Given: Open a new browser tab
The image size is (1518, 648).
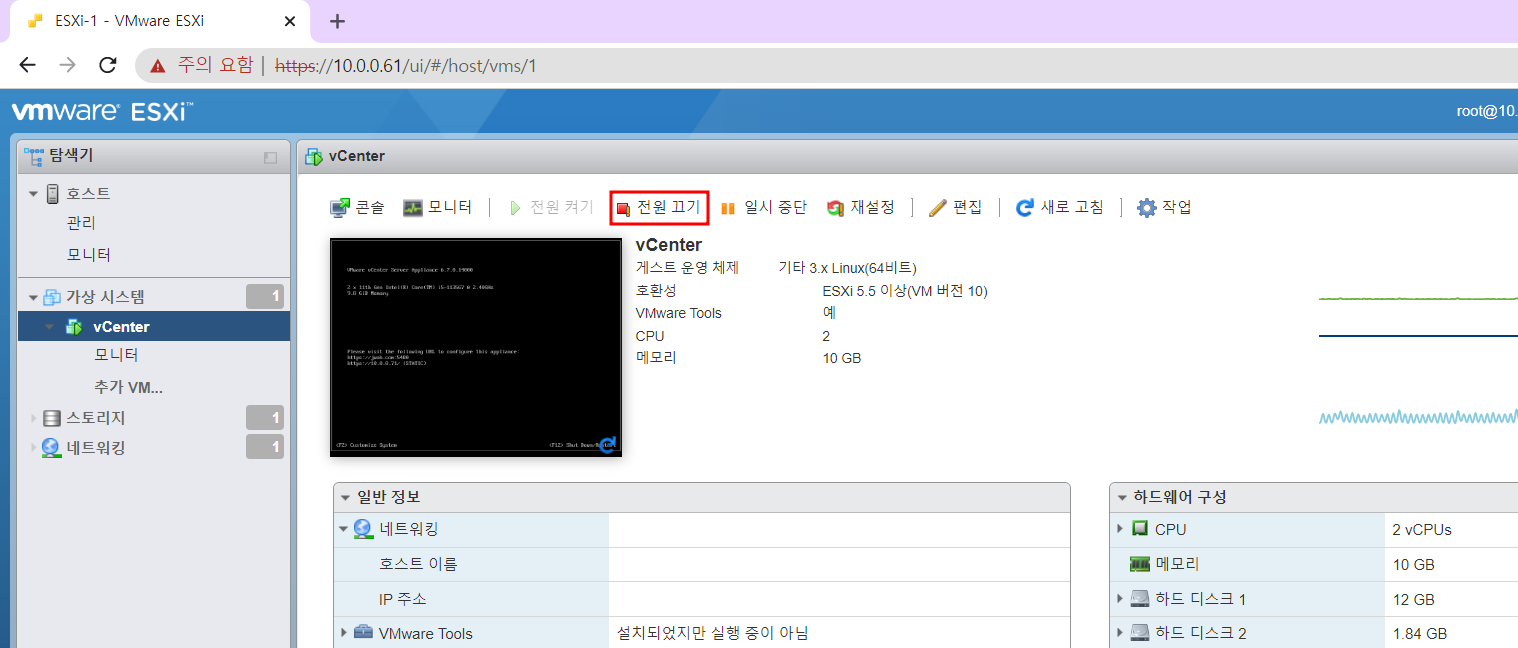Looking at the screenshot, I should (337, 21).
